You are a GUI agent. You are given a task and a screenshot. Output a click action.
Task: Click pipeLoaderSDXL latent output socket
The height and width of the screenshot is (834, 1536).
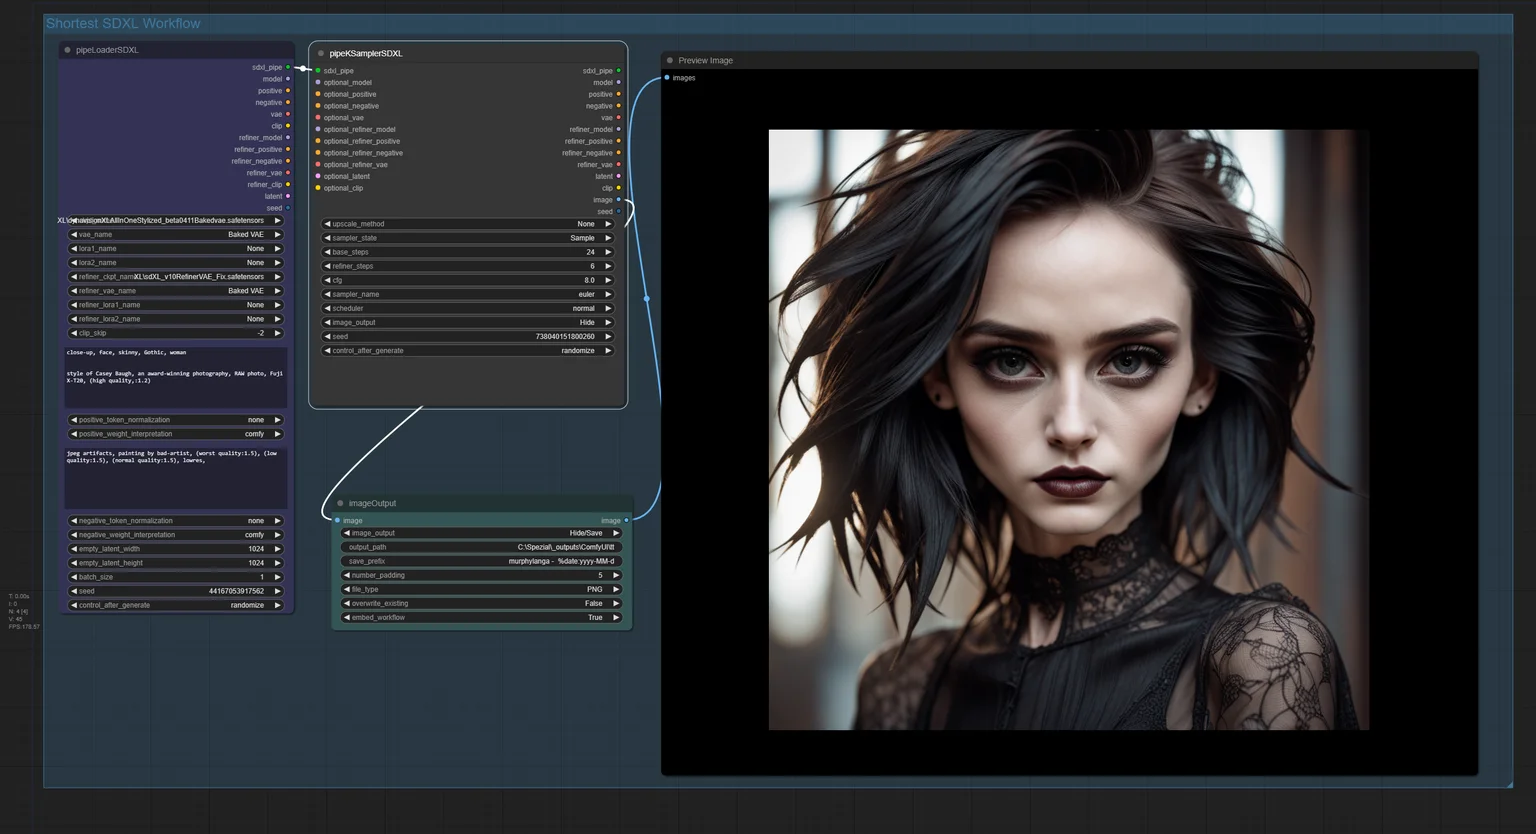click(288, 196)
